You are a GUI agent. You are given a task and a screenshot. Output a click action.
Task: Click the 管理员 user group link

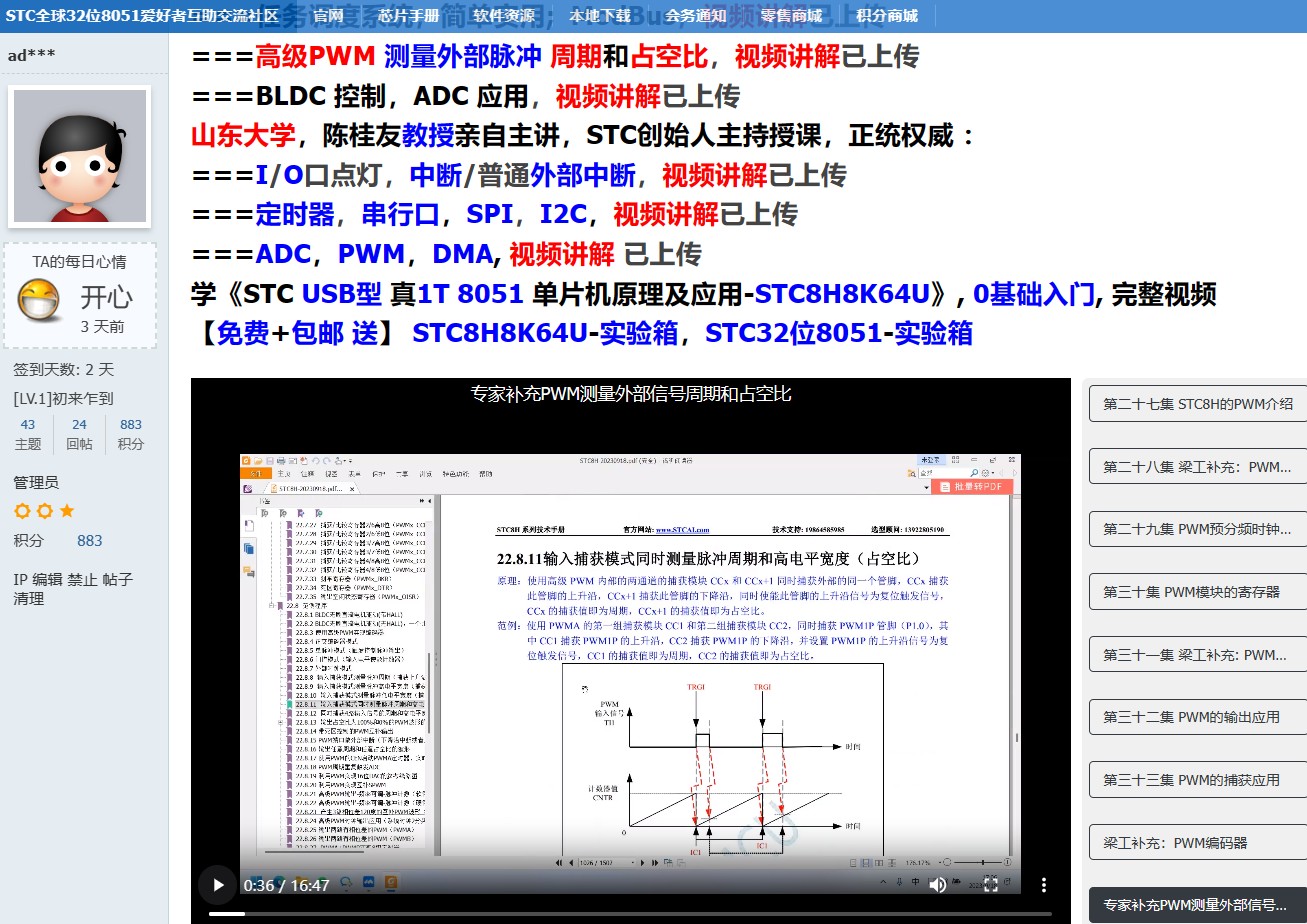click(x=36, y=483)
